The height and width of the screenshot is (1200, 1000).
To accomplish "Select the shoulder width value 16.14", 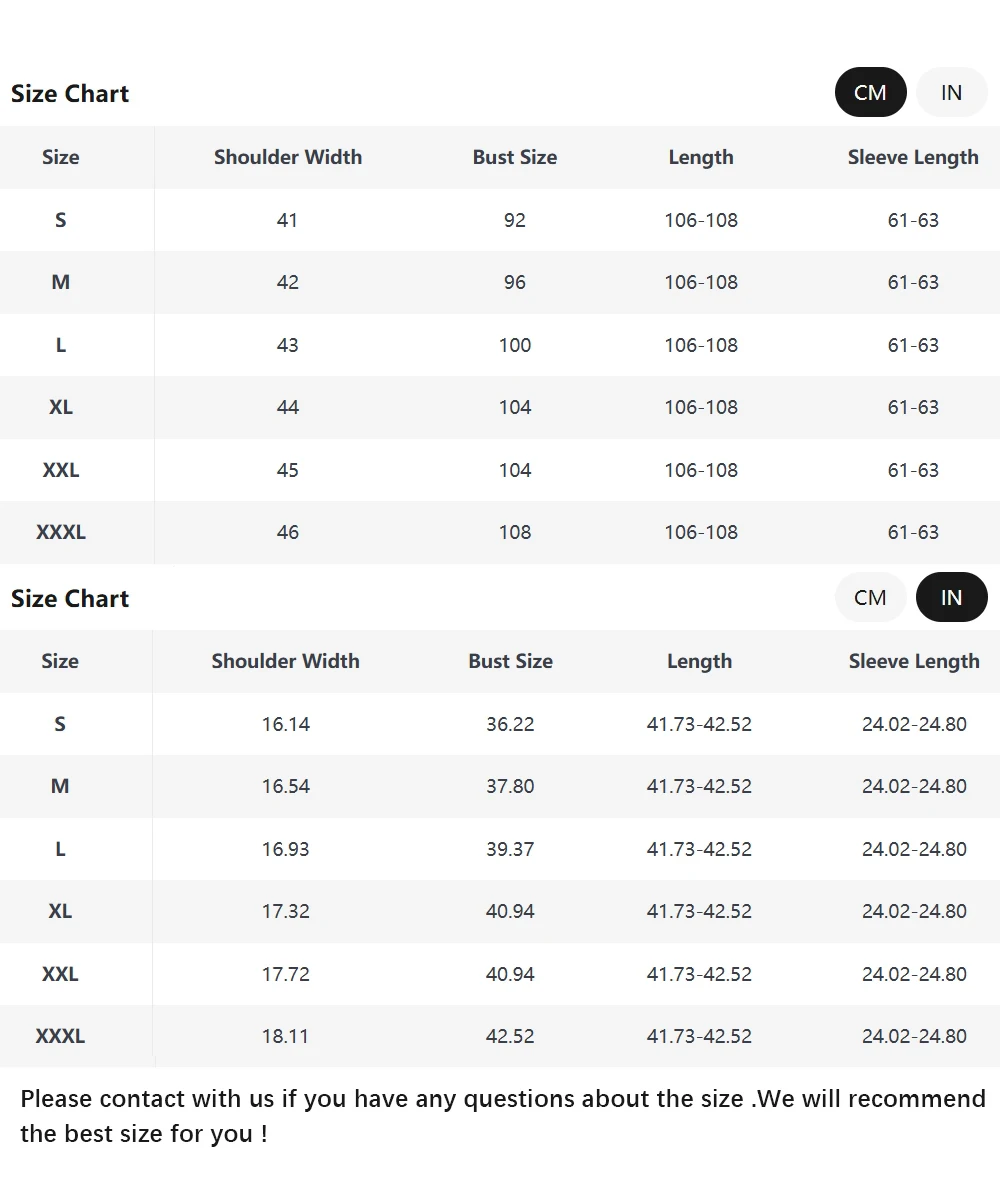I will (x=286, y=724).
